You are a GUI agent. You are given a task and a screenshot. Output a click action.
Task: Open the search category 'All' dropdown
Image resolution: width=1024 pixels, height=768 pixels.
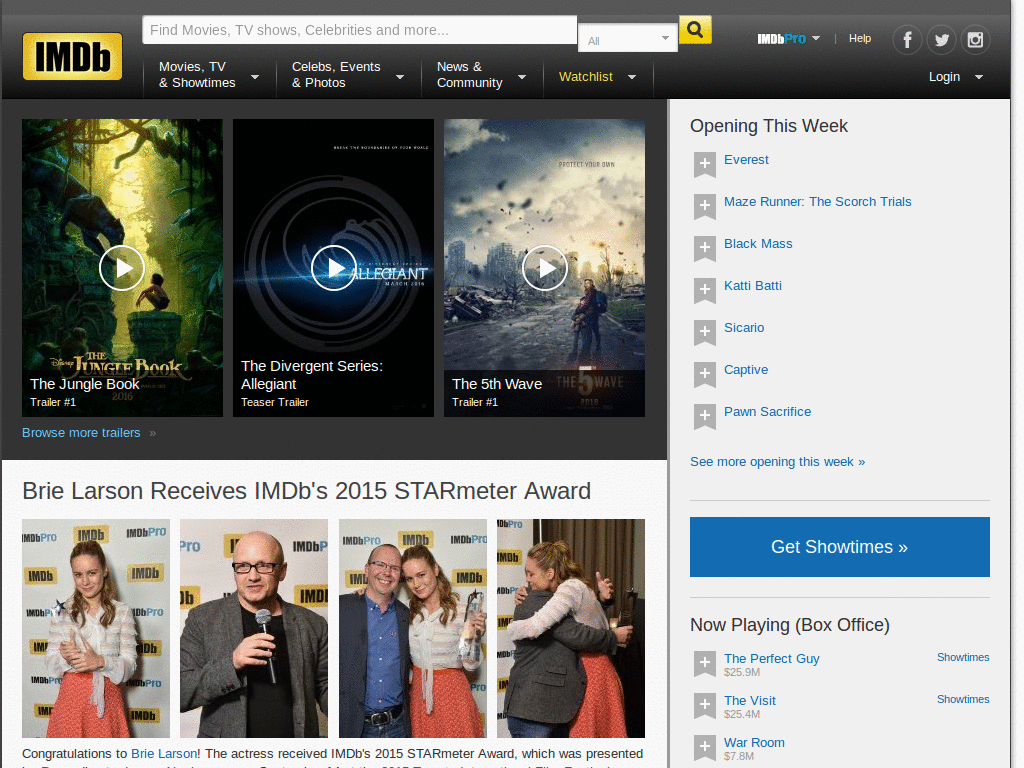[x=628, y=39]
